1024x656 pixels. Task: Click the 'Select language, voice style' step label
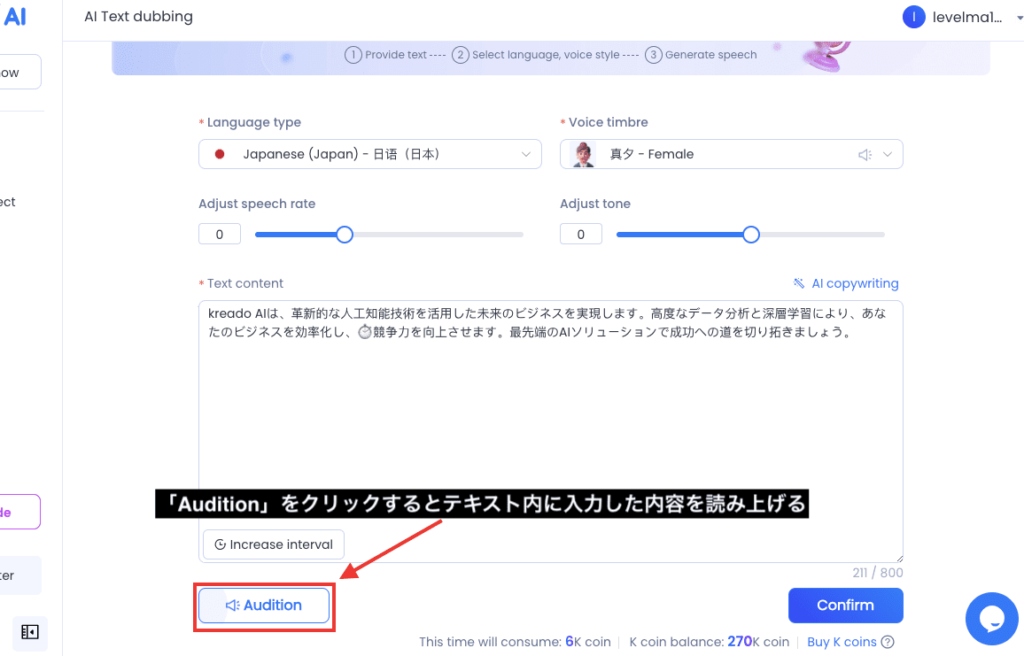[x=546, y=55]
